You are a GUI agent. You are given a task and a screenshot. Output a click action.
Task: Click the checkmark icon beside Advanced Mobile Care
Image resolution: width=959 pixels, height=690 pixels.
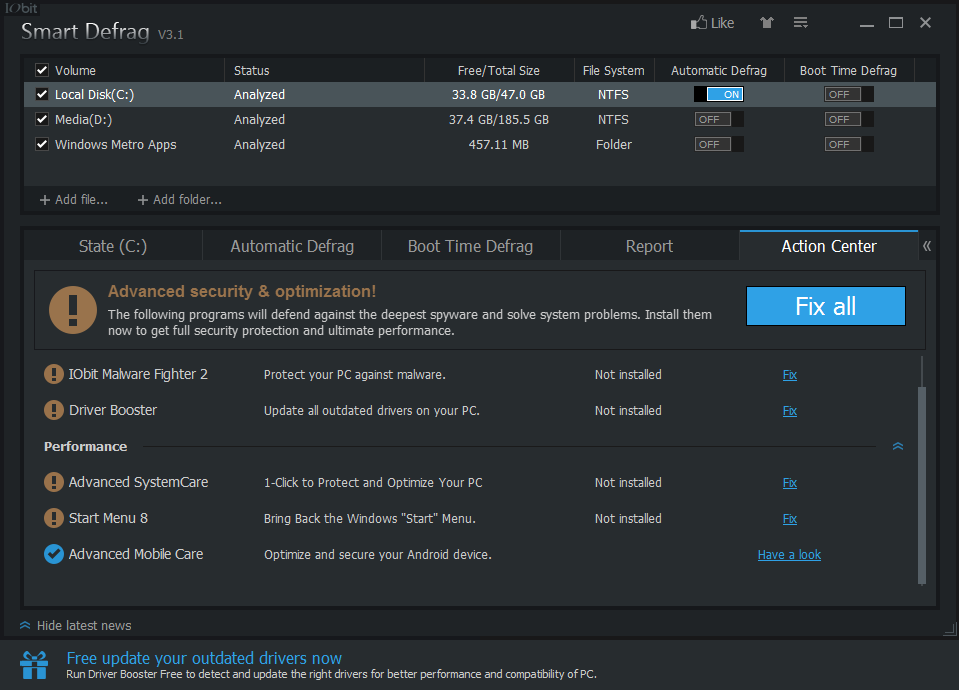[54, 554]
